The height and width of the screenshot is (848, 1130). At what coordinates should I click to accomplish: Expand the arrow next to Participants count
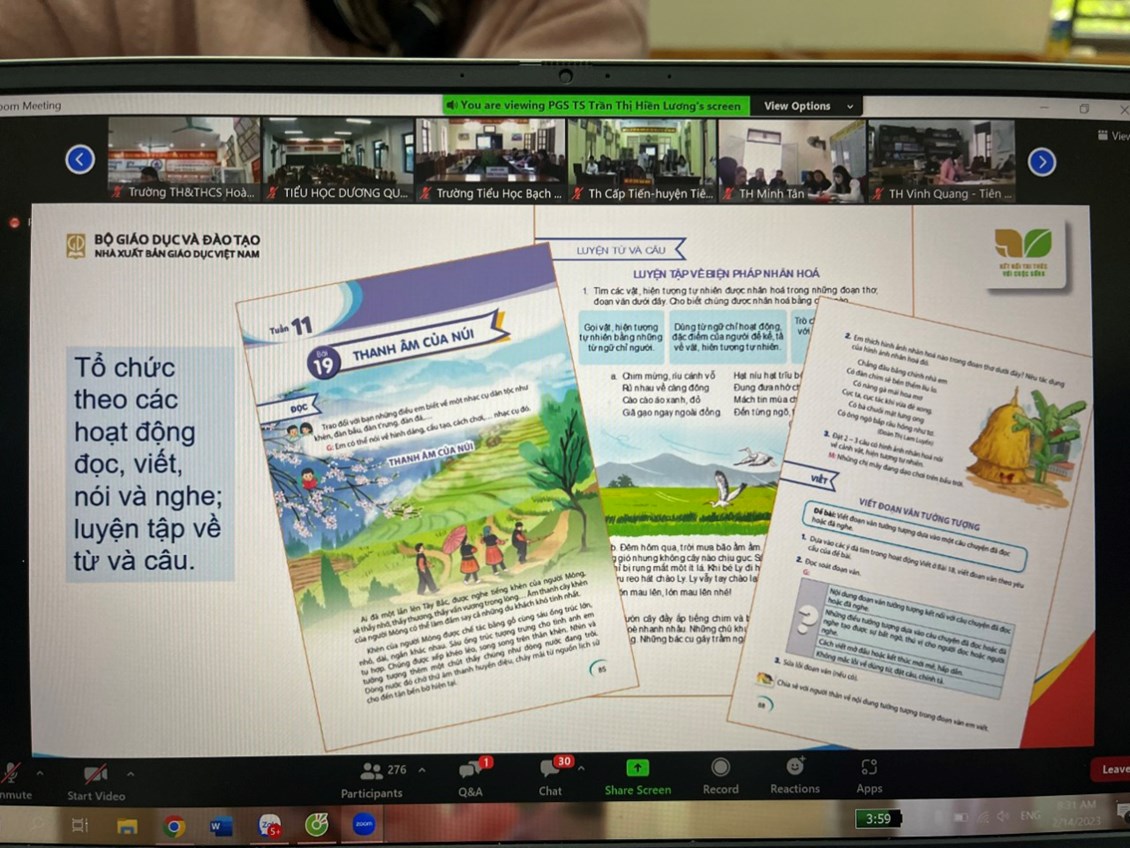[421, 770]
